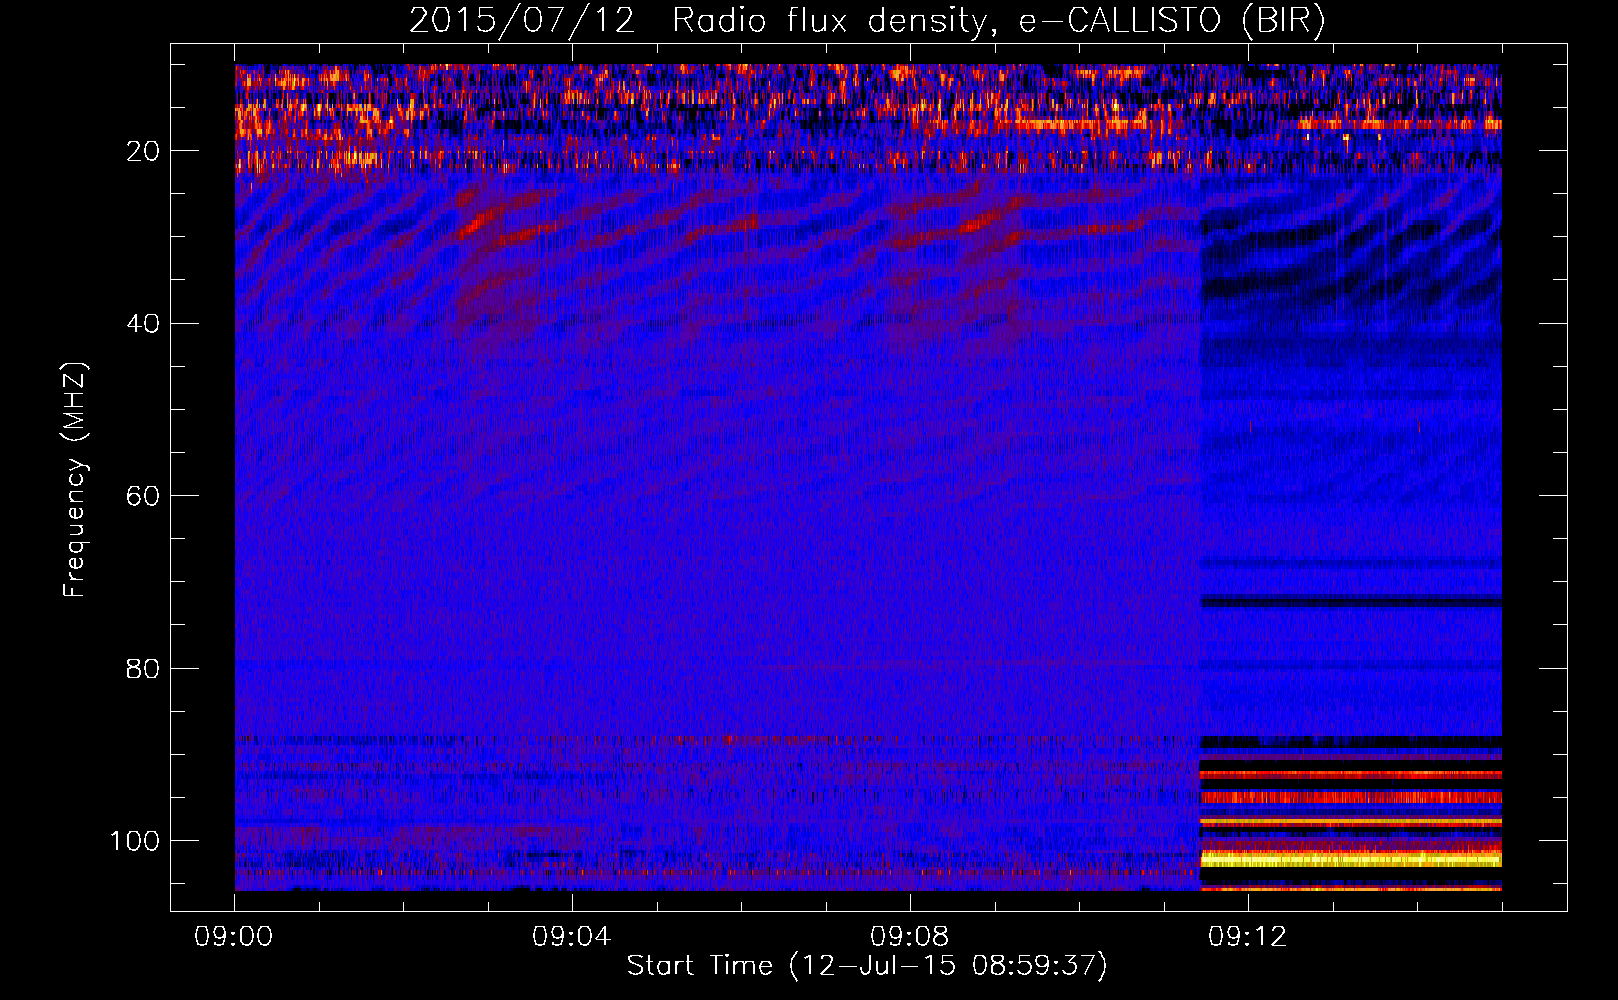Click the 60 frequency tick label
This screenshot has width=1618, height=1000.
click(x=144, y=496)
